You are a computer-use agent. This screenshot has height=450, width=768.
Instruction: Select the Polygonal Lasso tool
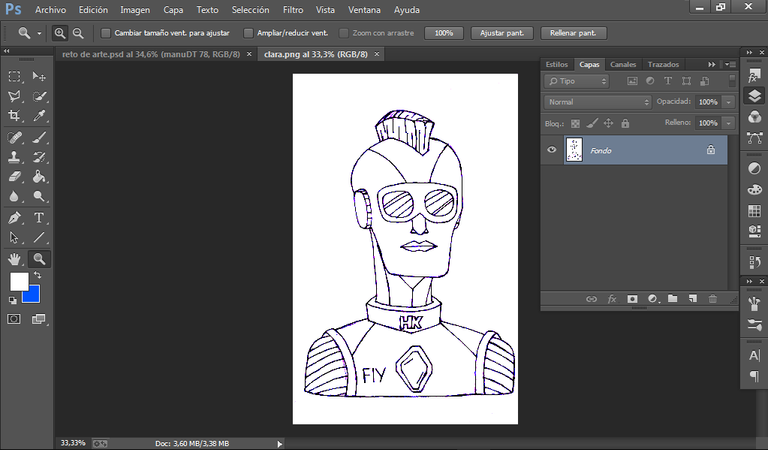[14, 96]
